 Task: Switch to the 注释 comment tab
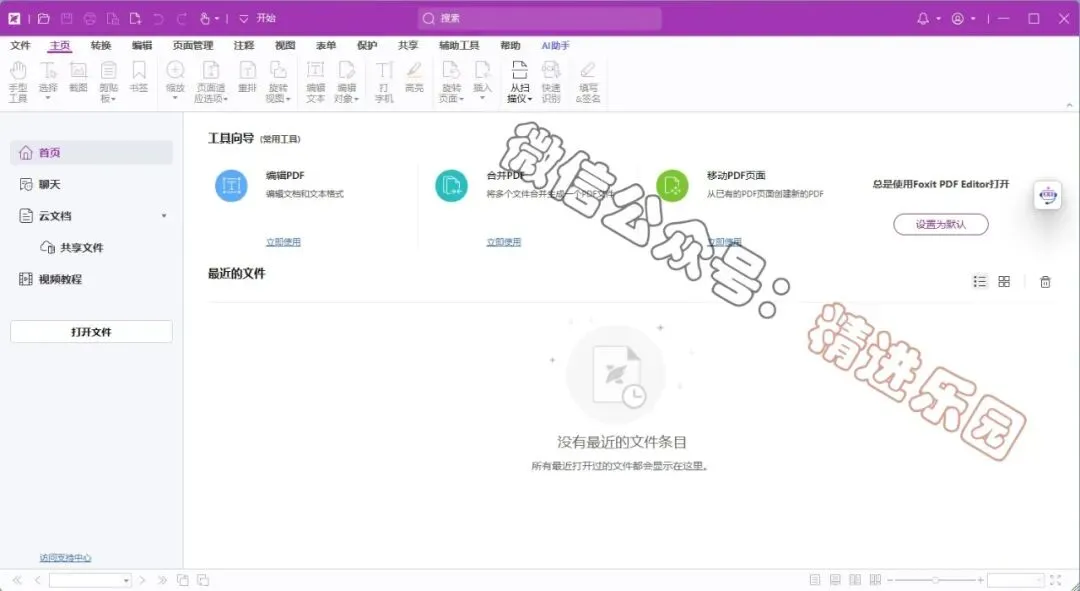[244, 45]
